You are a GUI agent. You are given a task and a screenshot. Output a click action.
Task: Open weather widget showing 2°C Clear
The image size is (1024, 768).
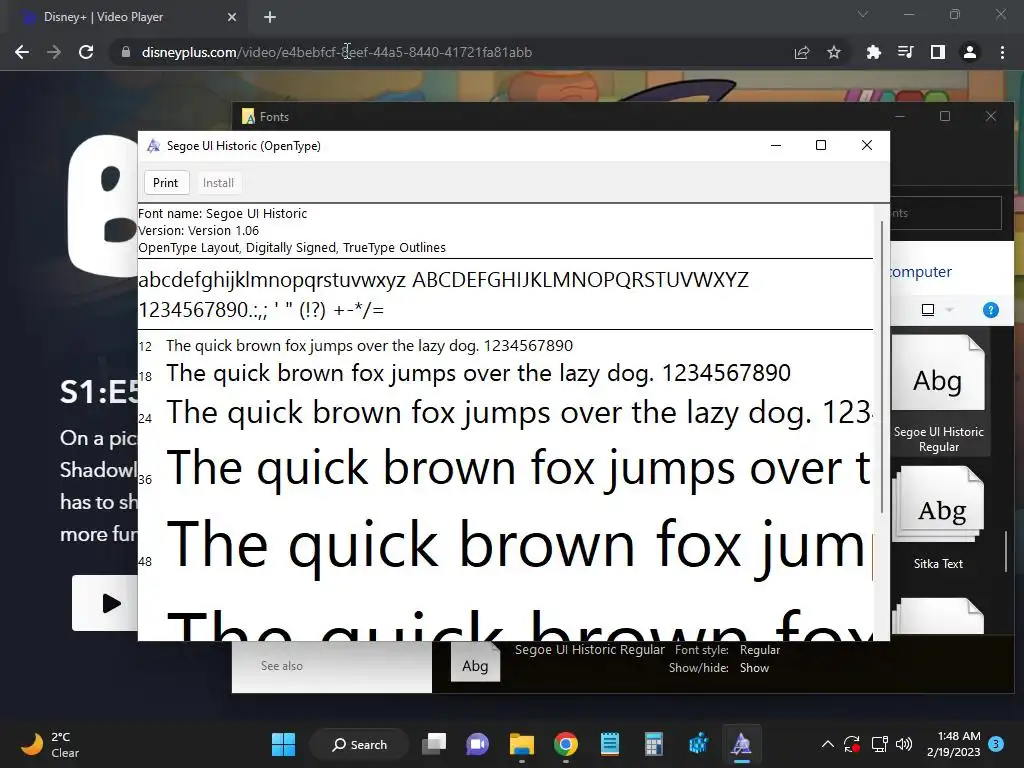click(51, 744)
